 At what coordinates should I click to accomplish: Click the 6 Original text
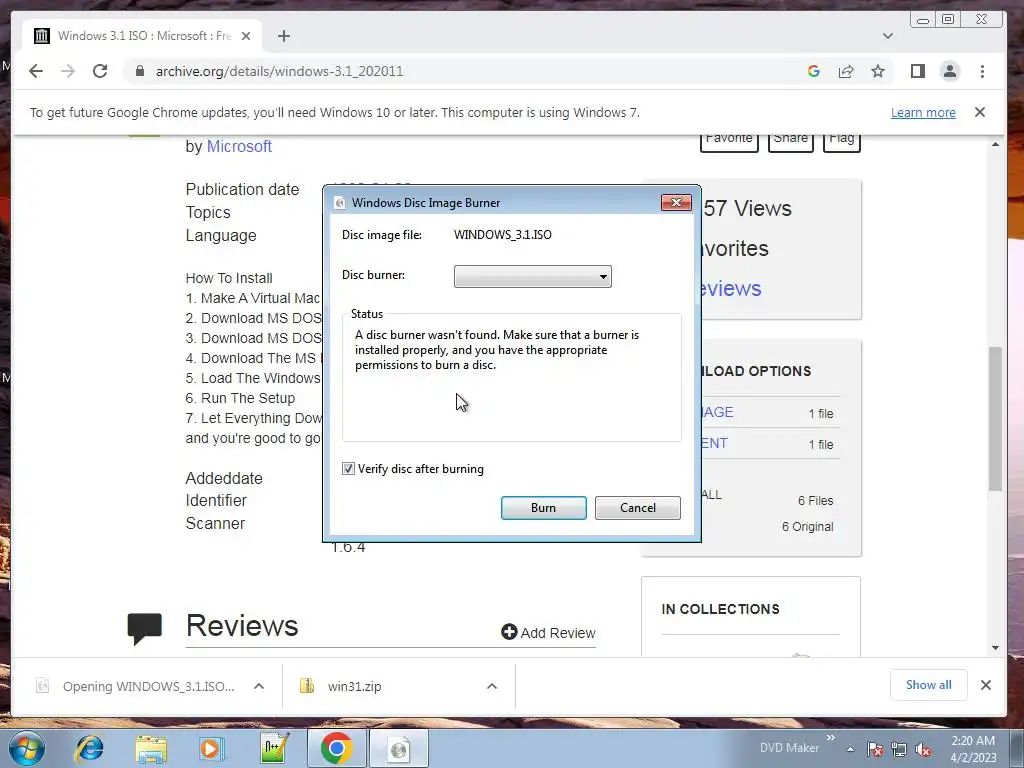click(808, 527)
